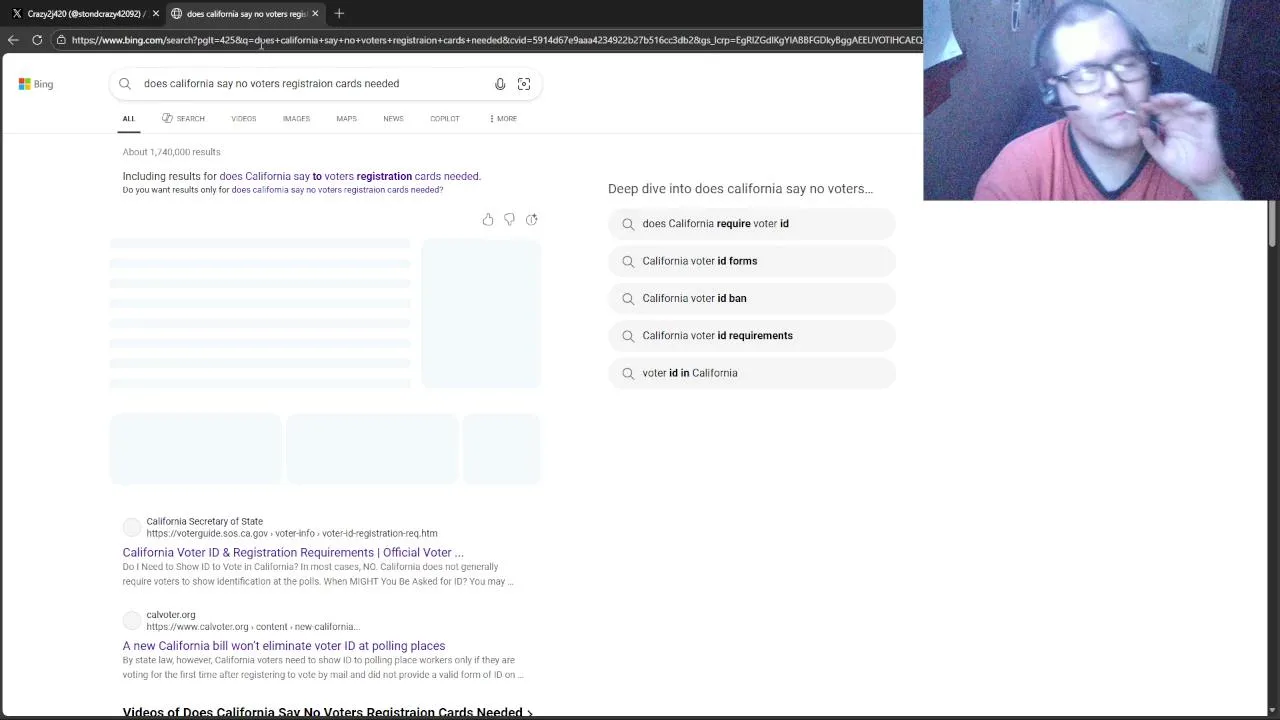Expand the MORE menu
1280x720 pixels.
click(x=503, y=118)
